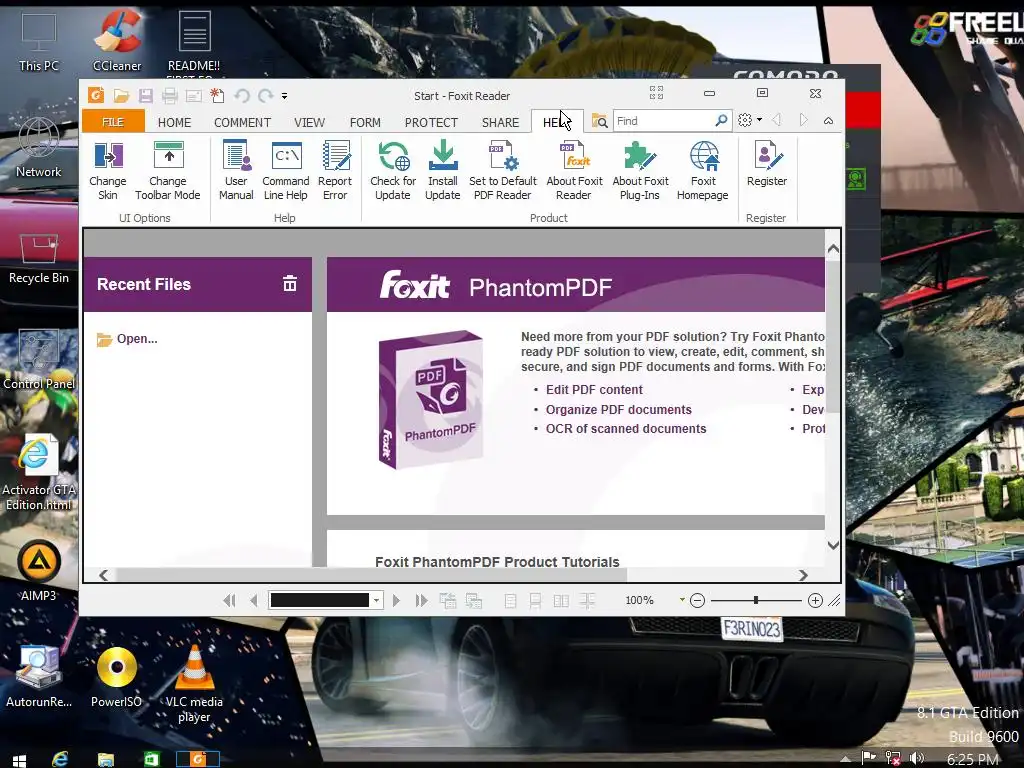The image size is (1024, 768).
Task: Click the zoom out minus button
Action: [697, 600]
